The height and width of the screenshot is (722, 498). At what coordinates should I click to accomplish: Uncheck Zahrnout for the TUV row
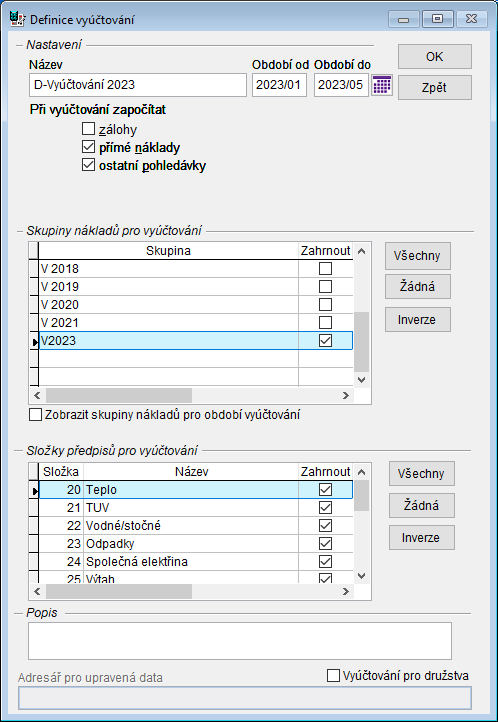325,507
